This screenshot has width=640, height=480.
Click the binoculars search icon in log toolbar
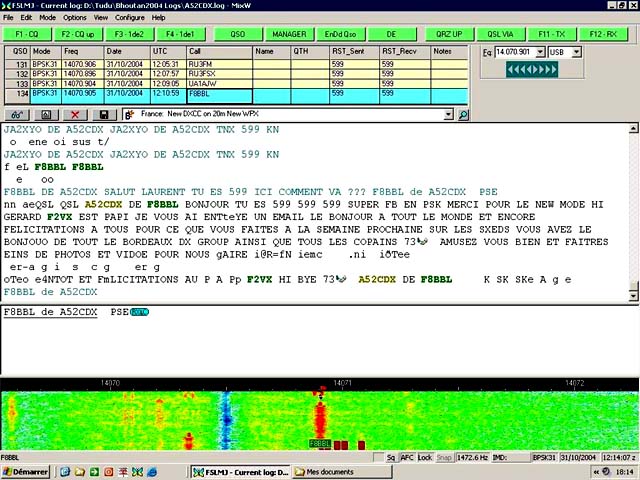coord(15,115)
